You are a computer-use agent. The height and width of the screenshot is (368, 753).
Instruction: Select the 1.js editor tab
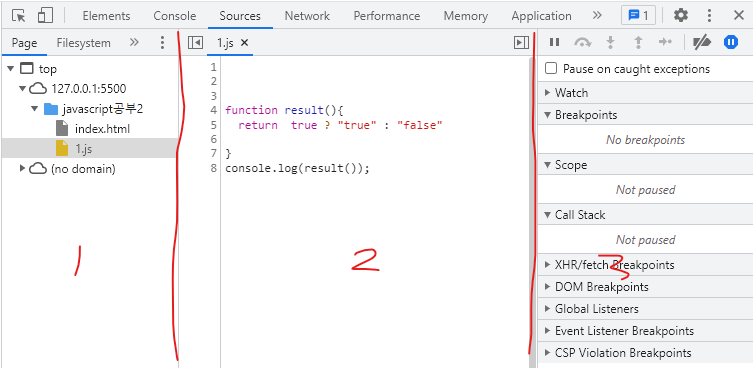tap(225, 43)
